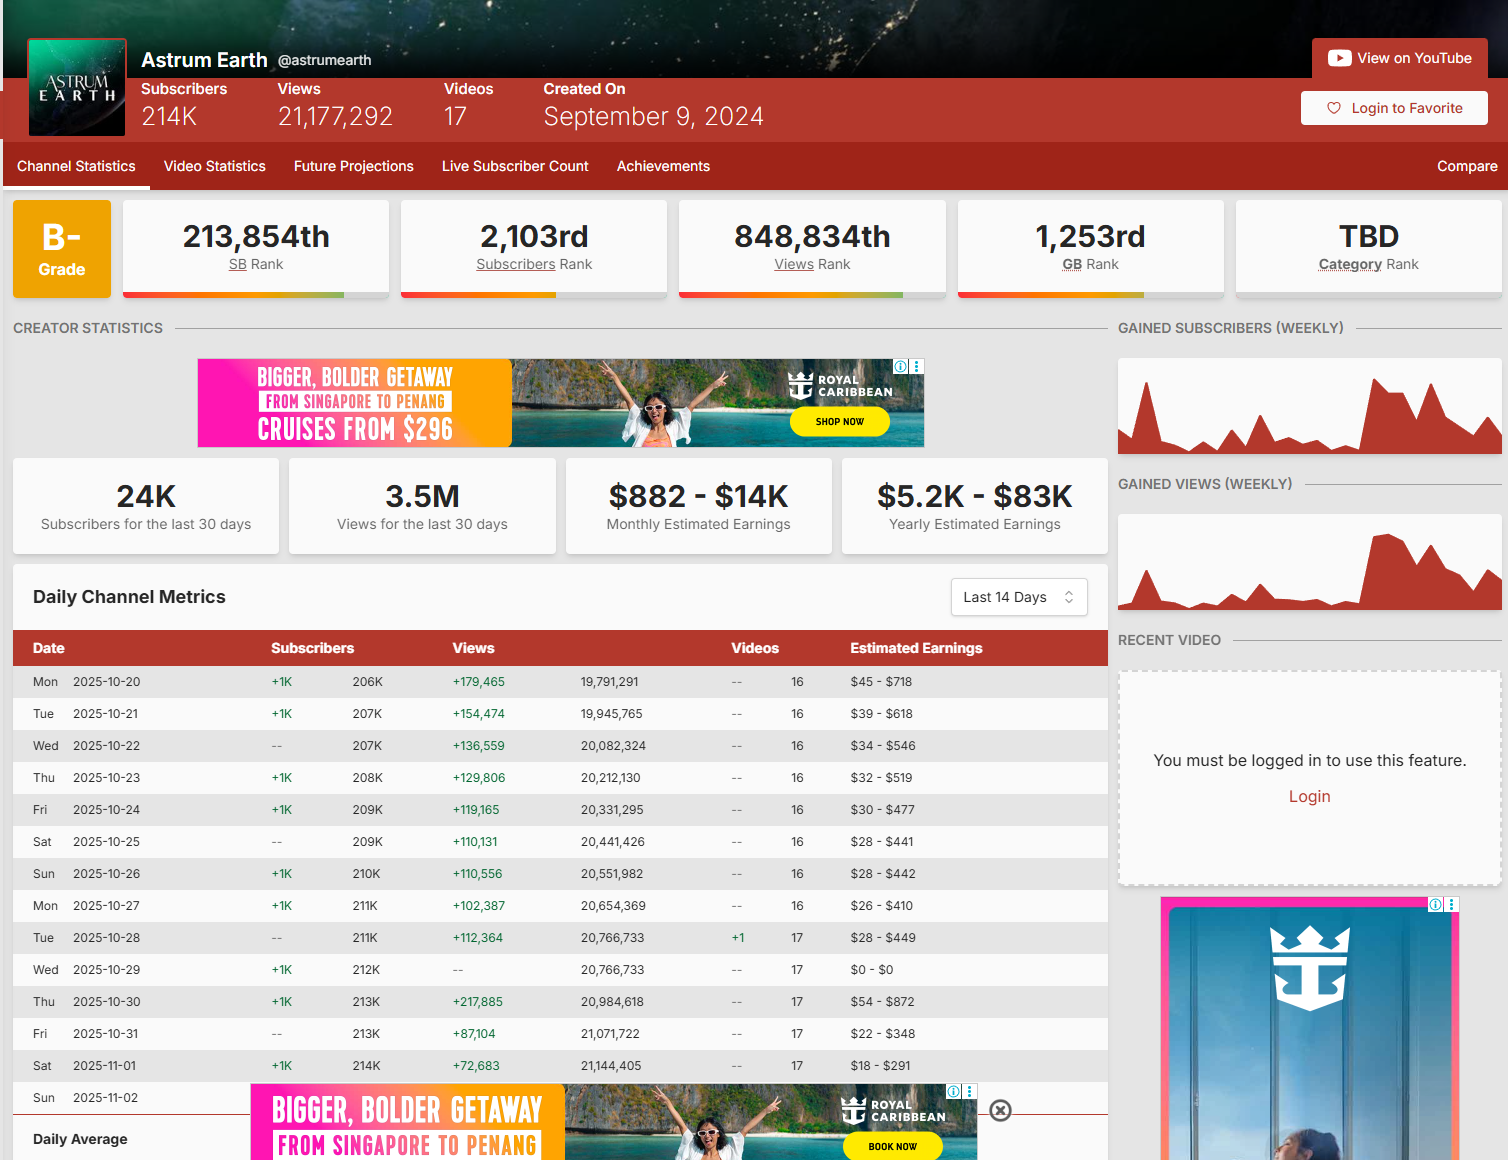This screenshot has height=1160, width=1508.
Task: Click Royal Caribbean crown logo in sidebar ad
Action: 1309,968
